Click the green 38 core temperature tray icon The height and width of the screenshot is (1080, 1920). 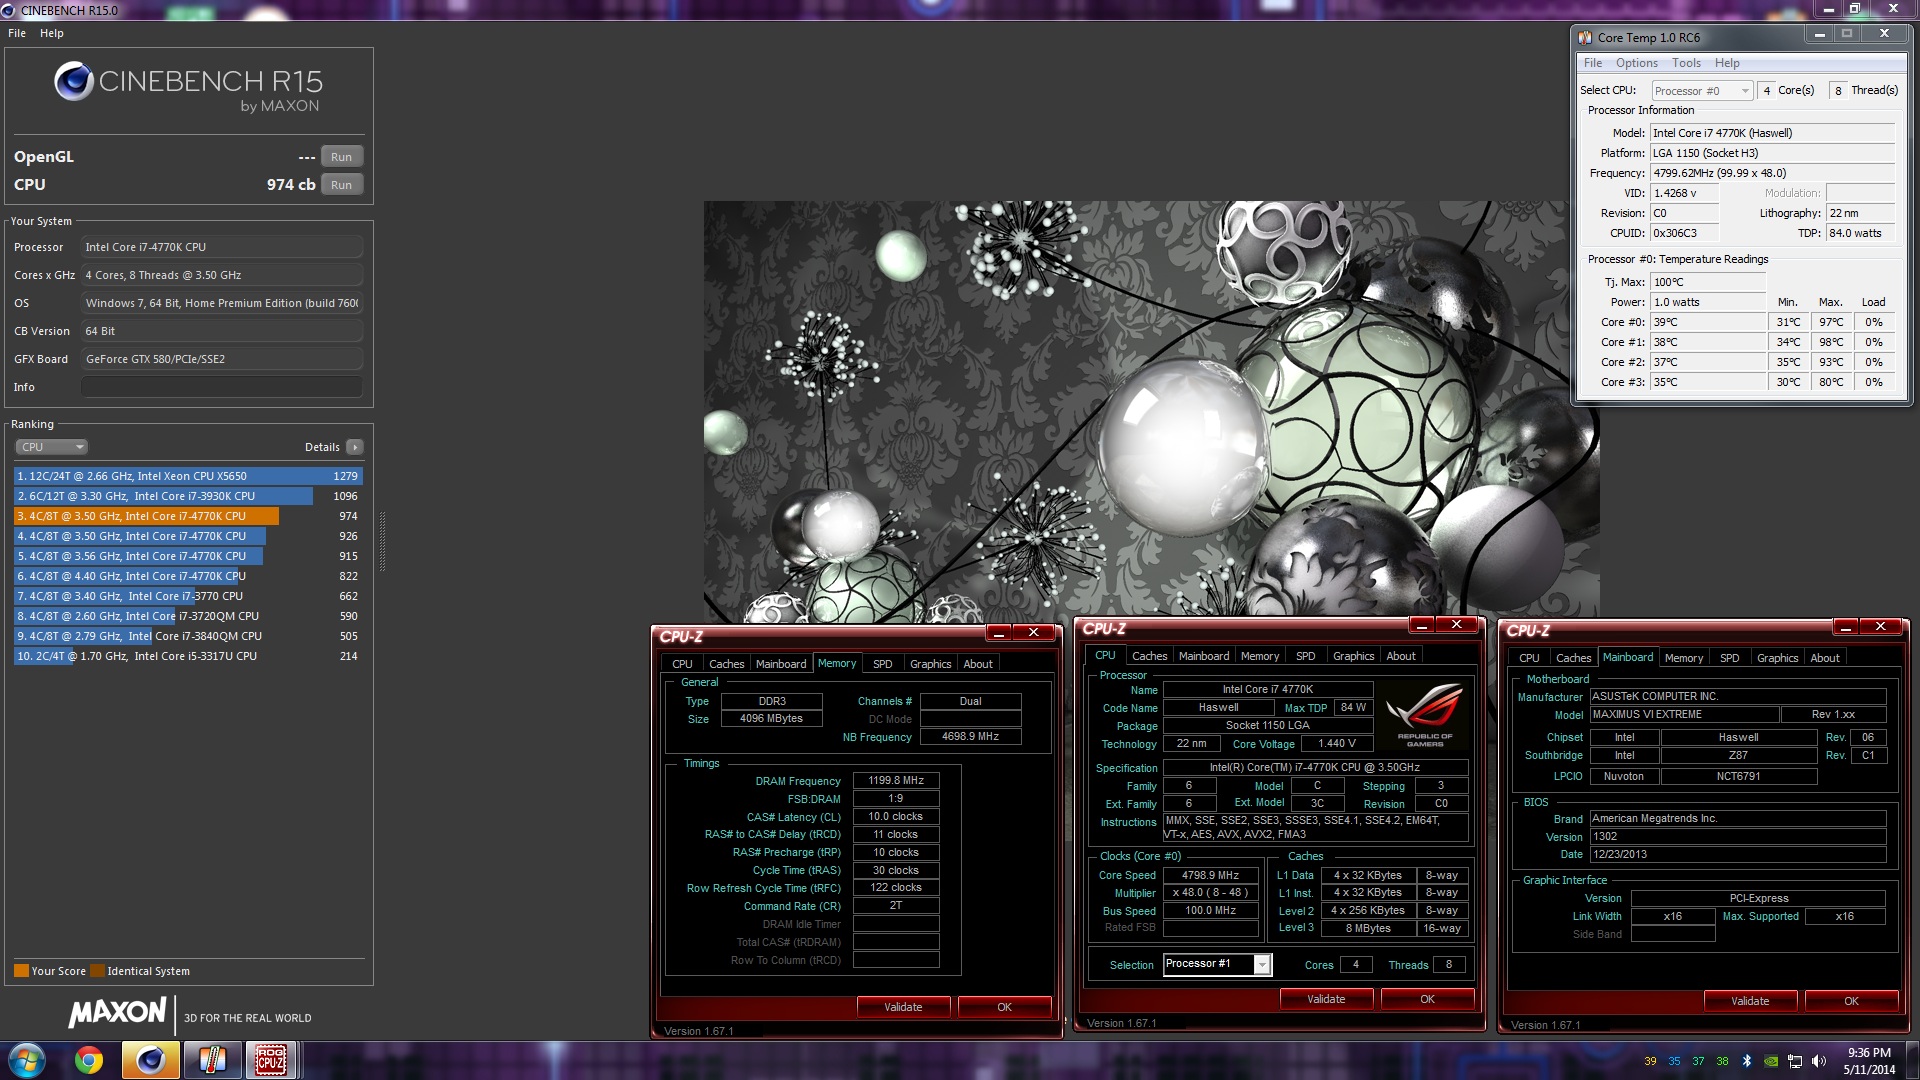(1722, 1061)
